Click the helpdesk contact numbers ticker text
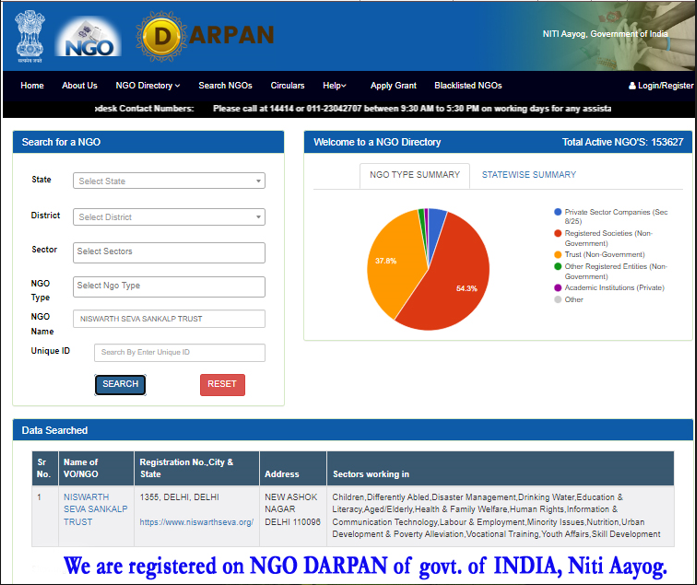The image size is (697, 585). [x=353, y=108]
